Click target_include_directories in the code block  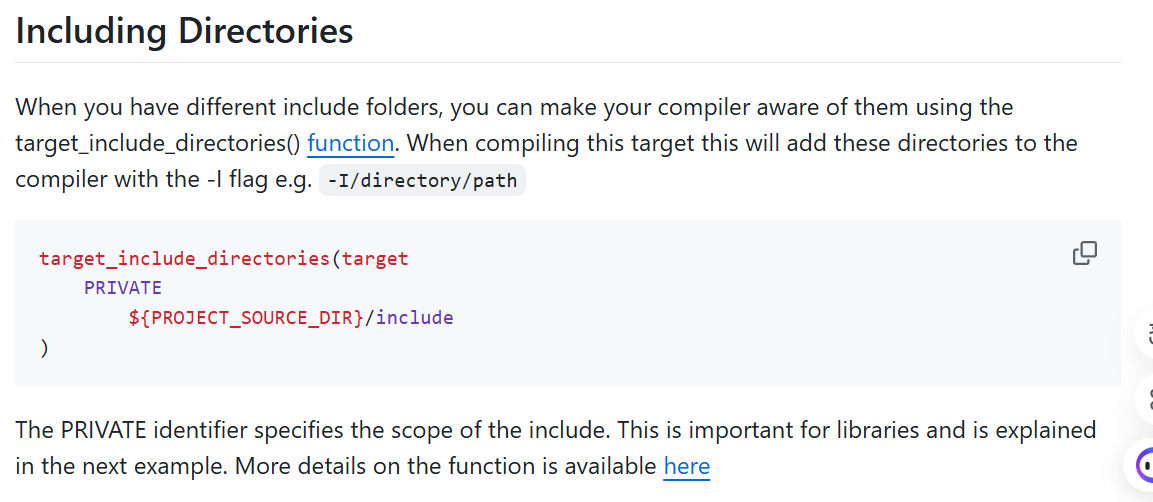pyautogui.click(x=185, y=259)
